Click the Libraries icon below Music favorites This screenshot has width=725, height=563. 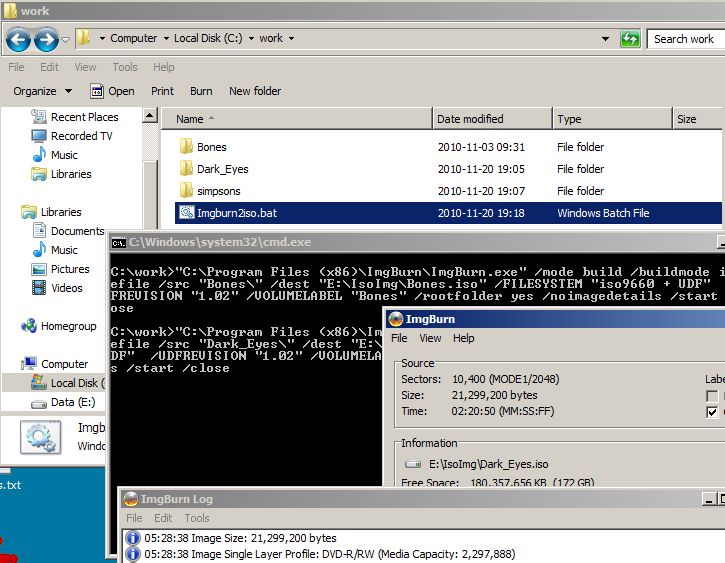(x=39, y=174)
